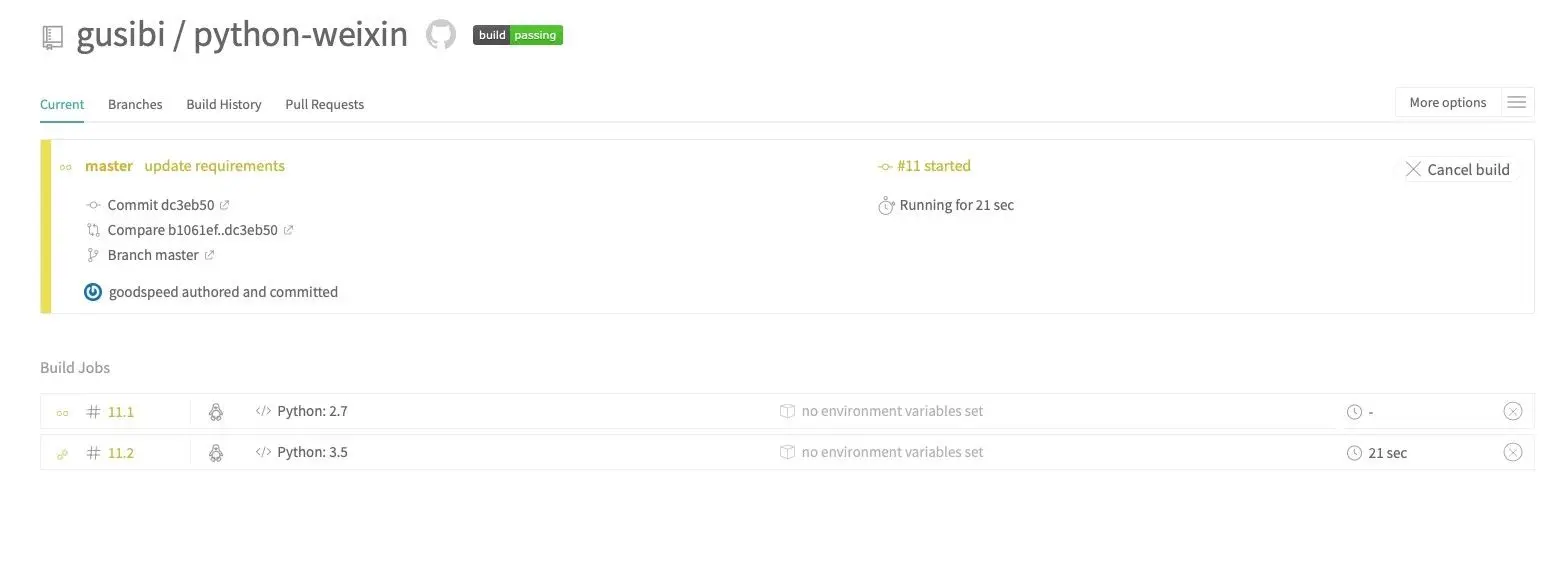The width and height of the screenshot is (1543, 576).
Task: Click the clock icon in job 11.2 row
Action: pyautogui.click(x=1354, y=453)
